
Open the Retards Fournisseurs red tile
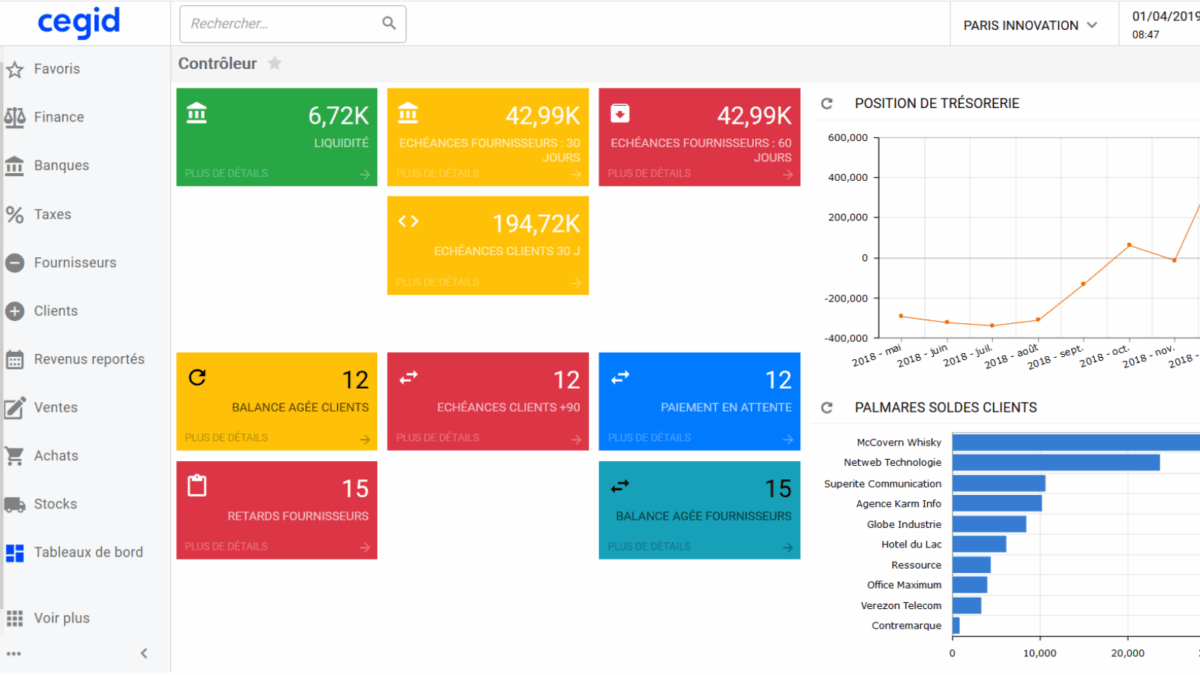(x=277, y=509)
